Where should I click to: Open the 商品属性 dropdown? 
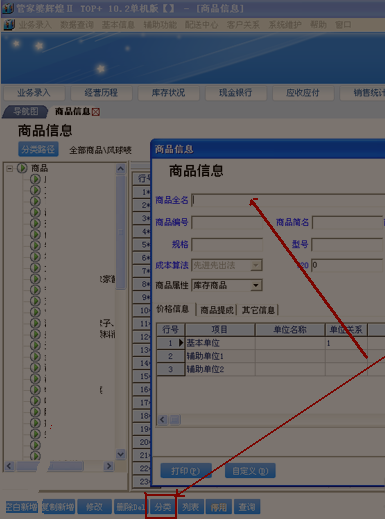point(256,286)
